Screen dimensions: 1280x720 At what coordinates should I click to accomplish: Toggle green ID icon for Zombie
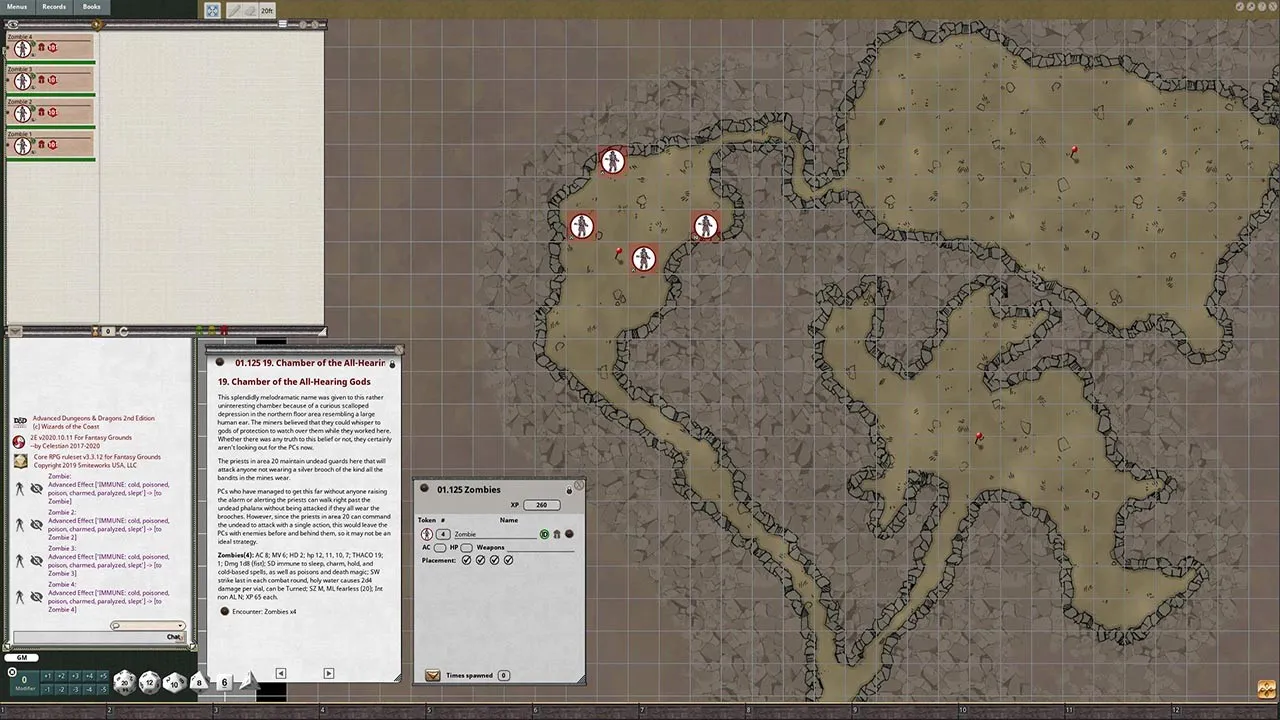[544, 534]
